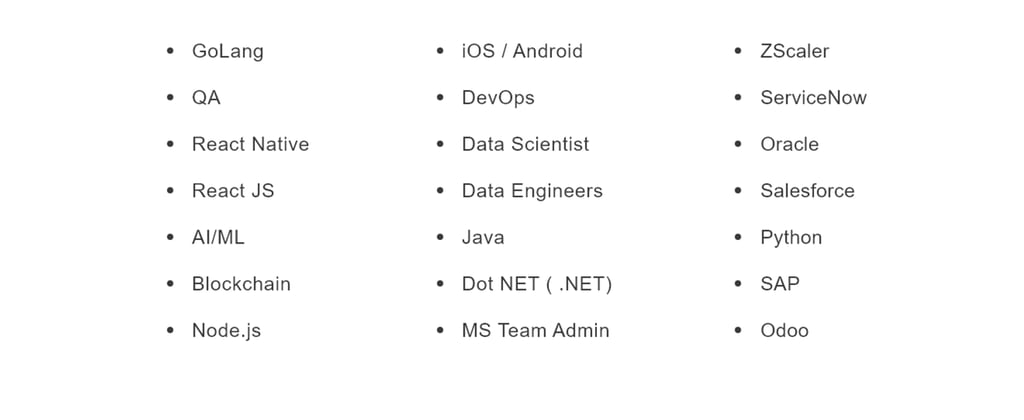Select the QA entry

click(206, 98)
